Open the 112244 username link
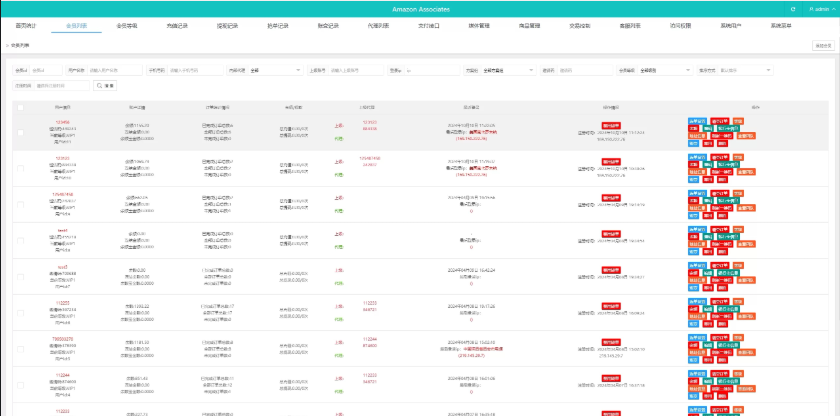 tap(63, 375)
